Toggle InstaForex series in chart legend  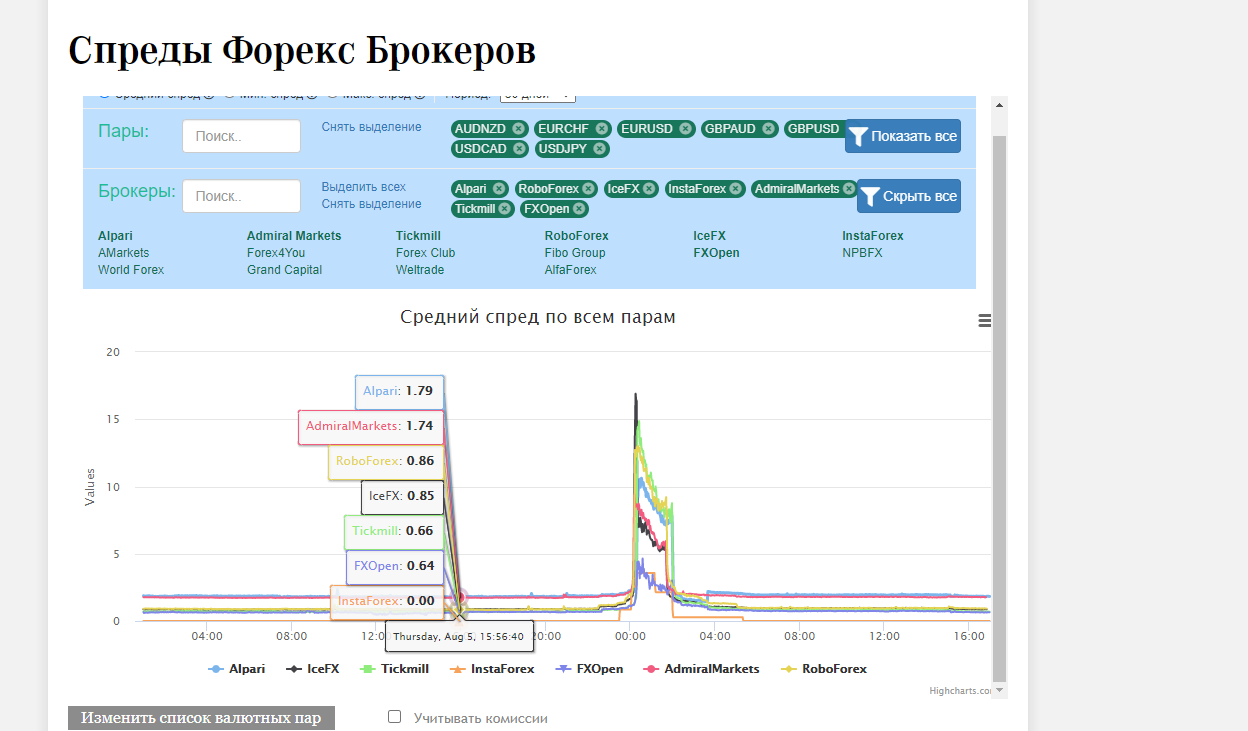[x=492, y=669]
